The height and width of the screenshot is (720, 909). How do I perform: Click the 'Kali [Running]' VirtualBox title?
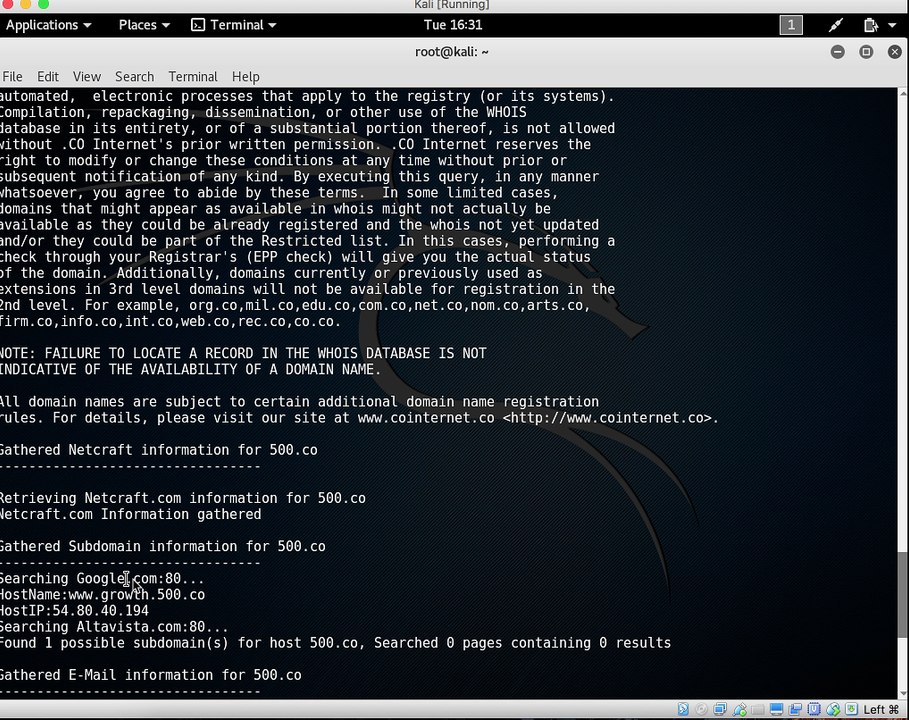click(452, 5)
